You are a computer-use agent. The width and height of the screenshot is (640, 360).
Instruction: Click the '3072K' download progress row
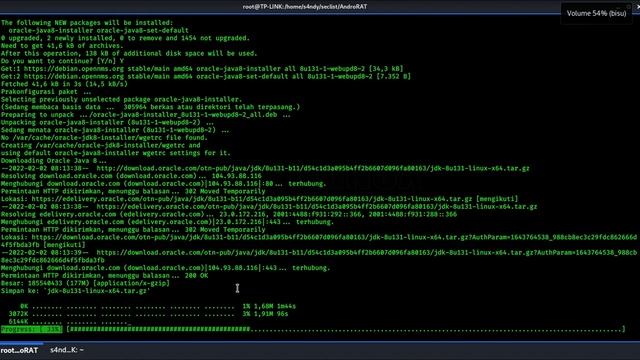(149, 314)
